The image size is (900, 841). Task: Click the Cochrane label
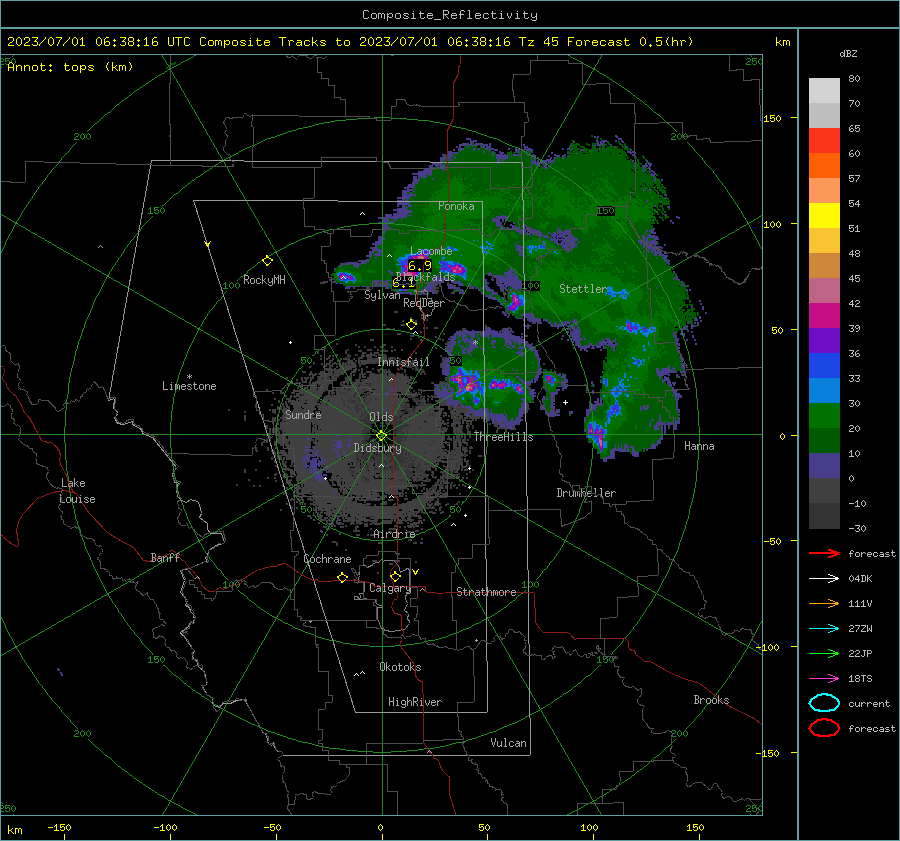327,559
